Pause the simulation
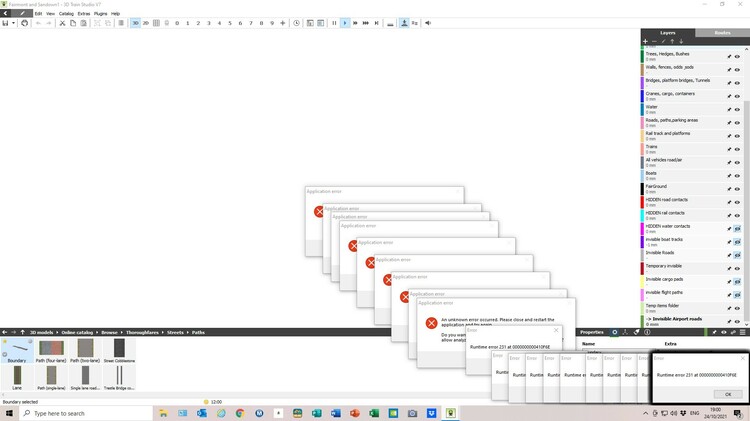Viewport: 750px width, 421px height. (334, 23)
